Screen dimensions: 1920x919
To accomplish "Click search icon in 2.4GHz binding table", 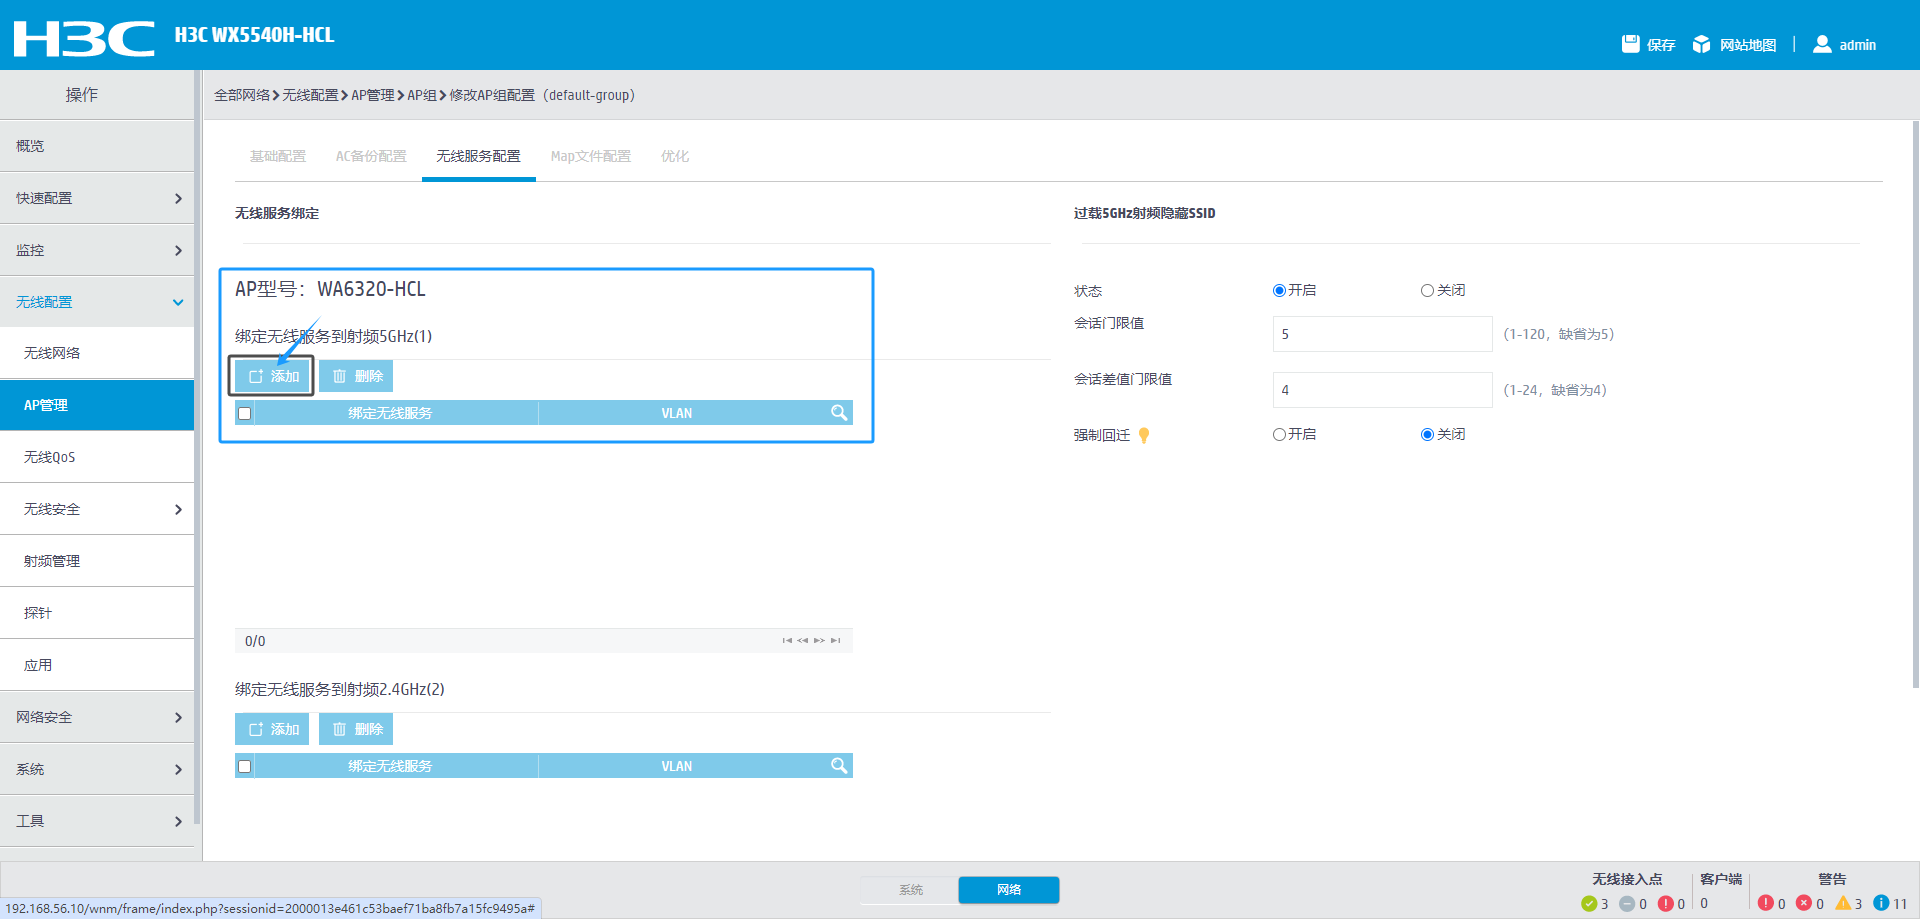I will pos(838,766).
